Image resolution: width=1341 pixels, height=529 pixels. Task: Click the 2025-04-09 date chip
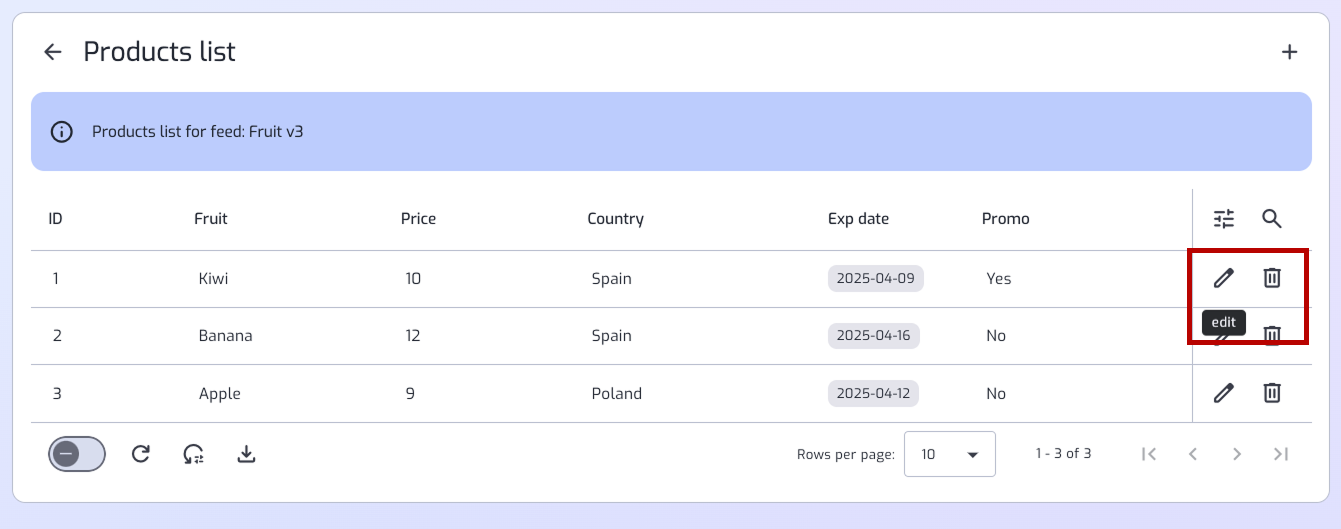click(x=876, y=278)
